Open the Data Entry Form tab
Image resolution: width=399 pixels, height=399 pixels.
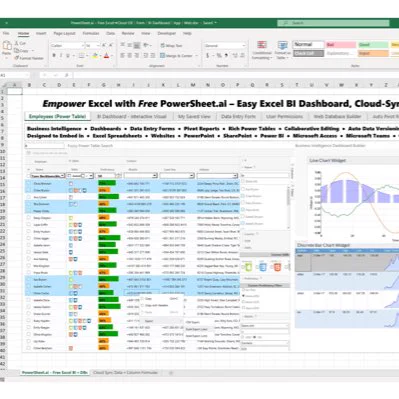pyautogui.click(x=238, y=116)
